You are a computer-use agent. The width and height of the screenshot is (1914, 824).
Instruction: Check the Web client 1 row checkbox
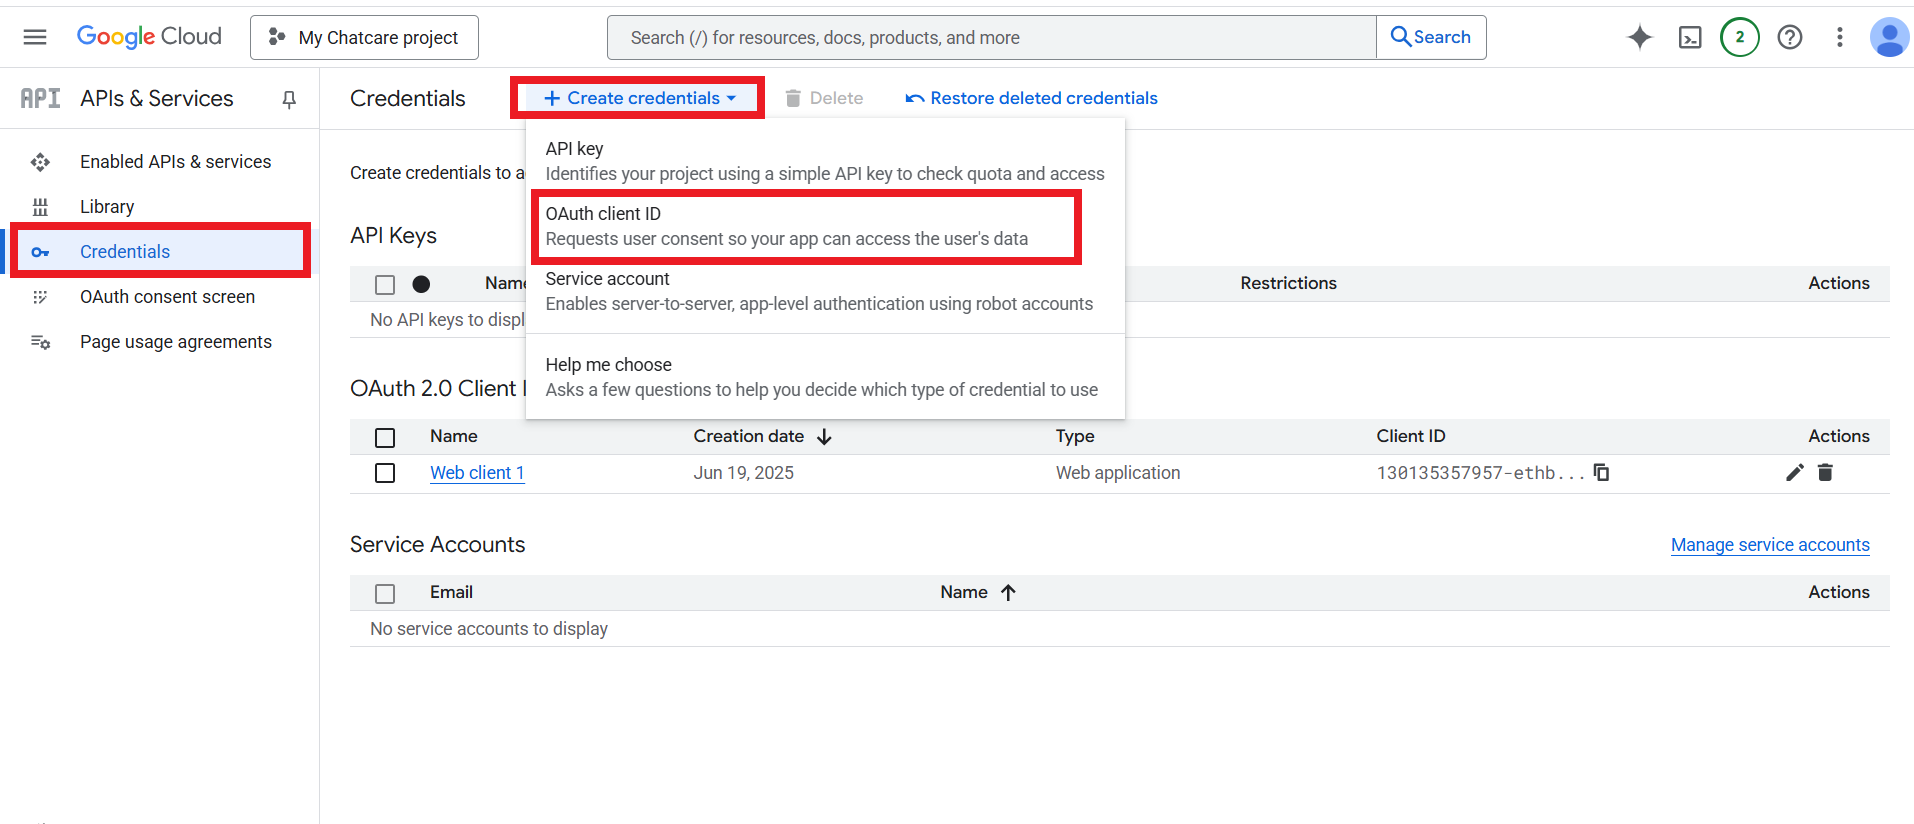pyautogui.click(x=385, y=473)
